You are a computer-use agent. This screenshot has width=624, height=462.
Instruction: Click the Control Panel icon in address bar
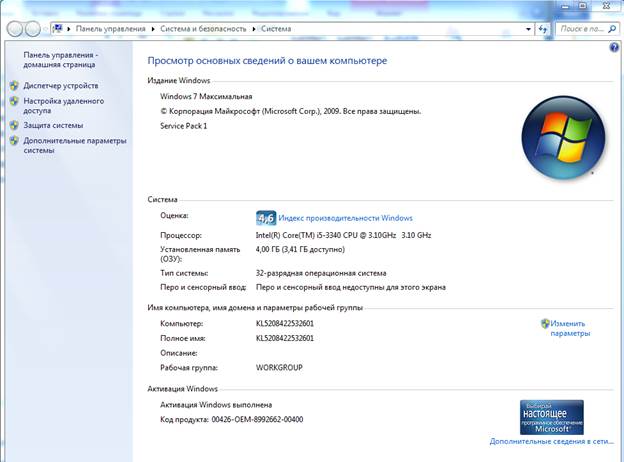pyautogui.click(x=58, y=29)
